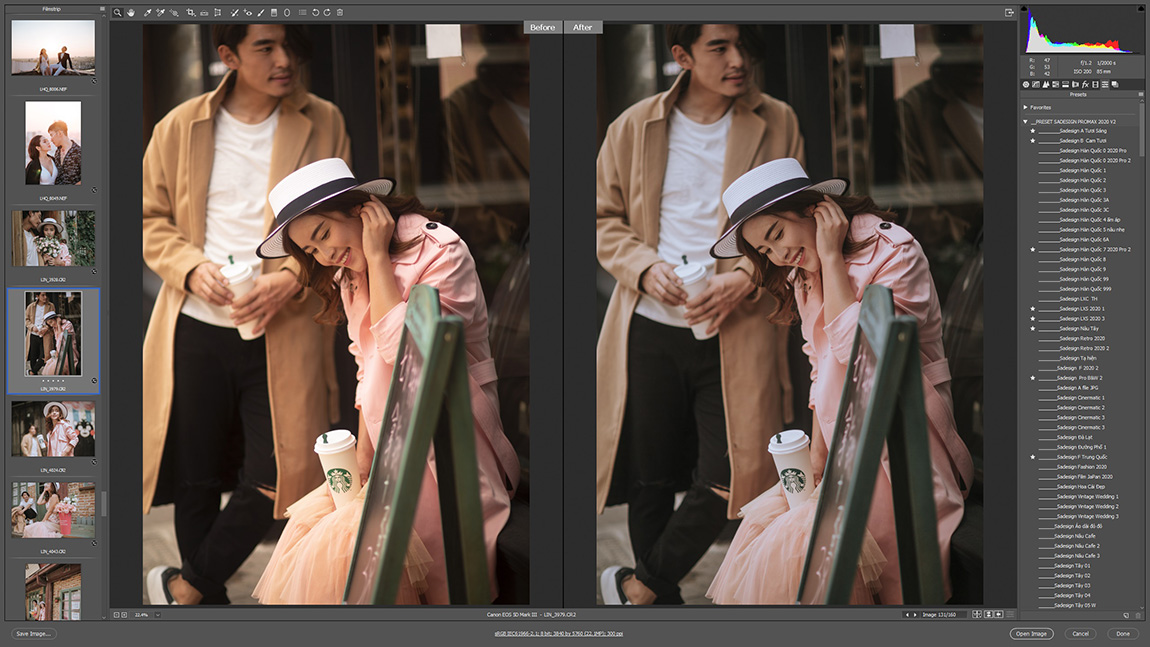This screenshot has width=1150, height=647.
Task: Open the HSL Adjustments panel tab
Action: (x=1055, y=84)
